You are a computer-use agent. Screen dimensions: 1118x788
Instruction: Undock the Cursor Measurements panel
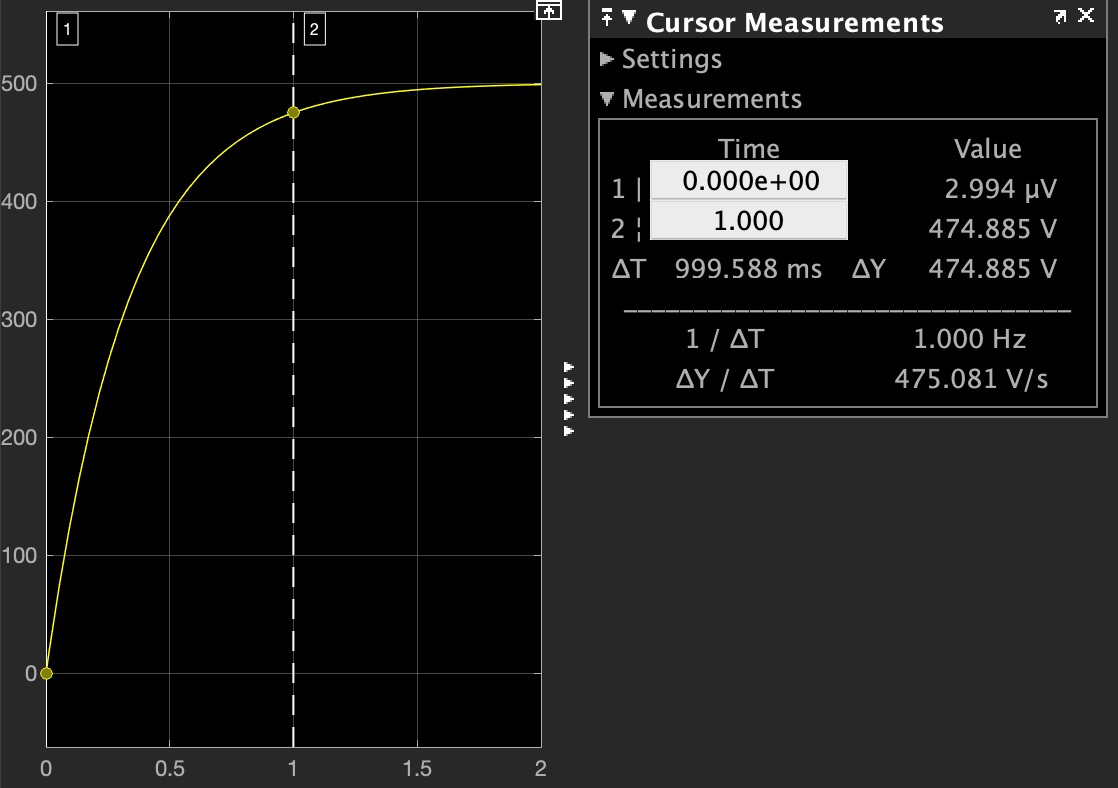(x=1060, y=16)
